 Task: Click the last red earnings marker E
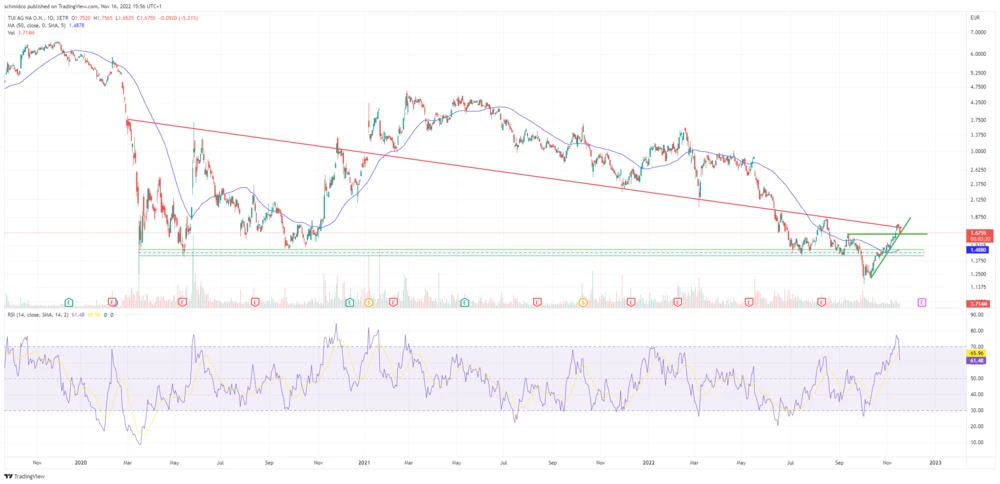coord(822,301)
